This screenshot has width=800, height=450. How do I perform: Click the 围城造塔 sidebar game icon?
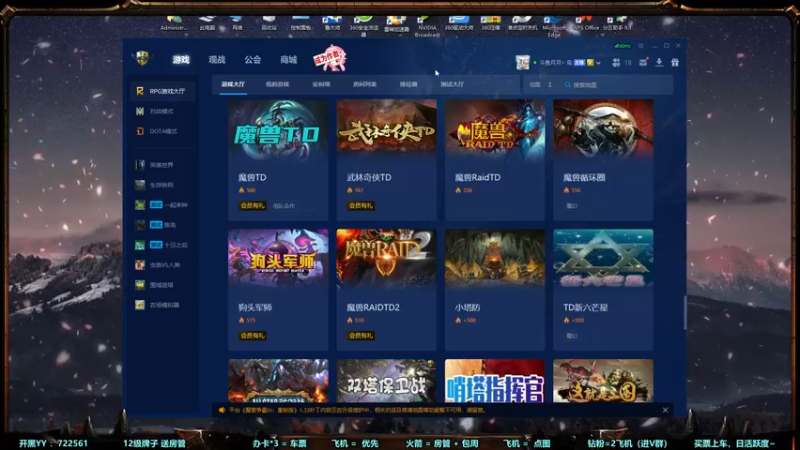point(140,285)
